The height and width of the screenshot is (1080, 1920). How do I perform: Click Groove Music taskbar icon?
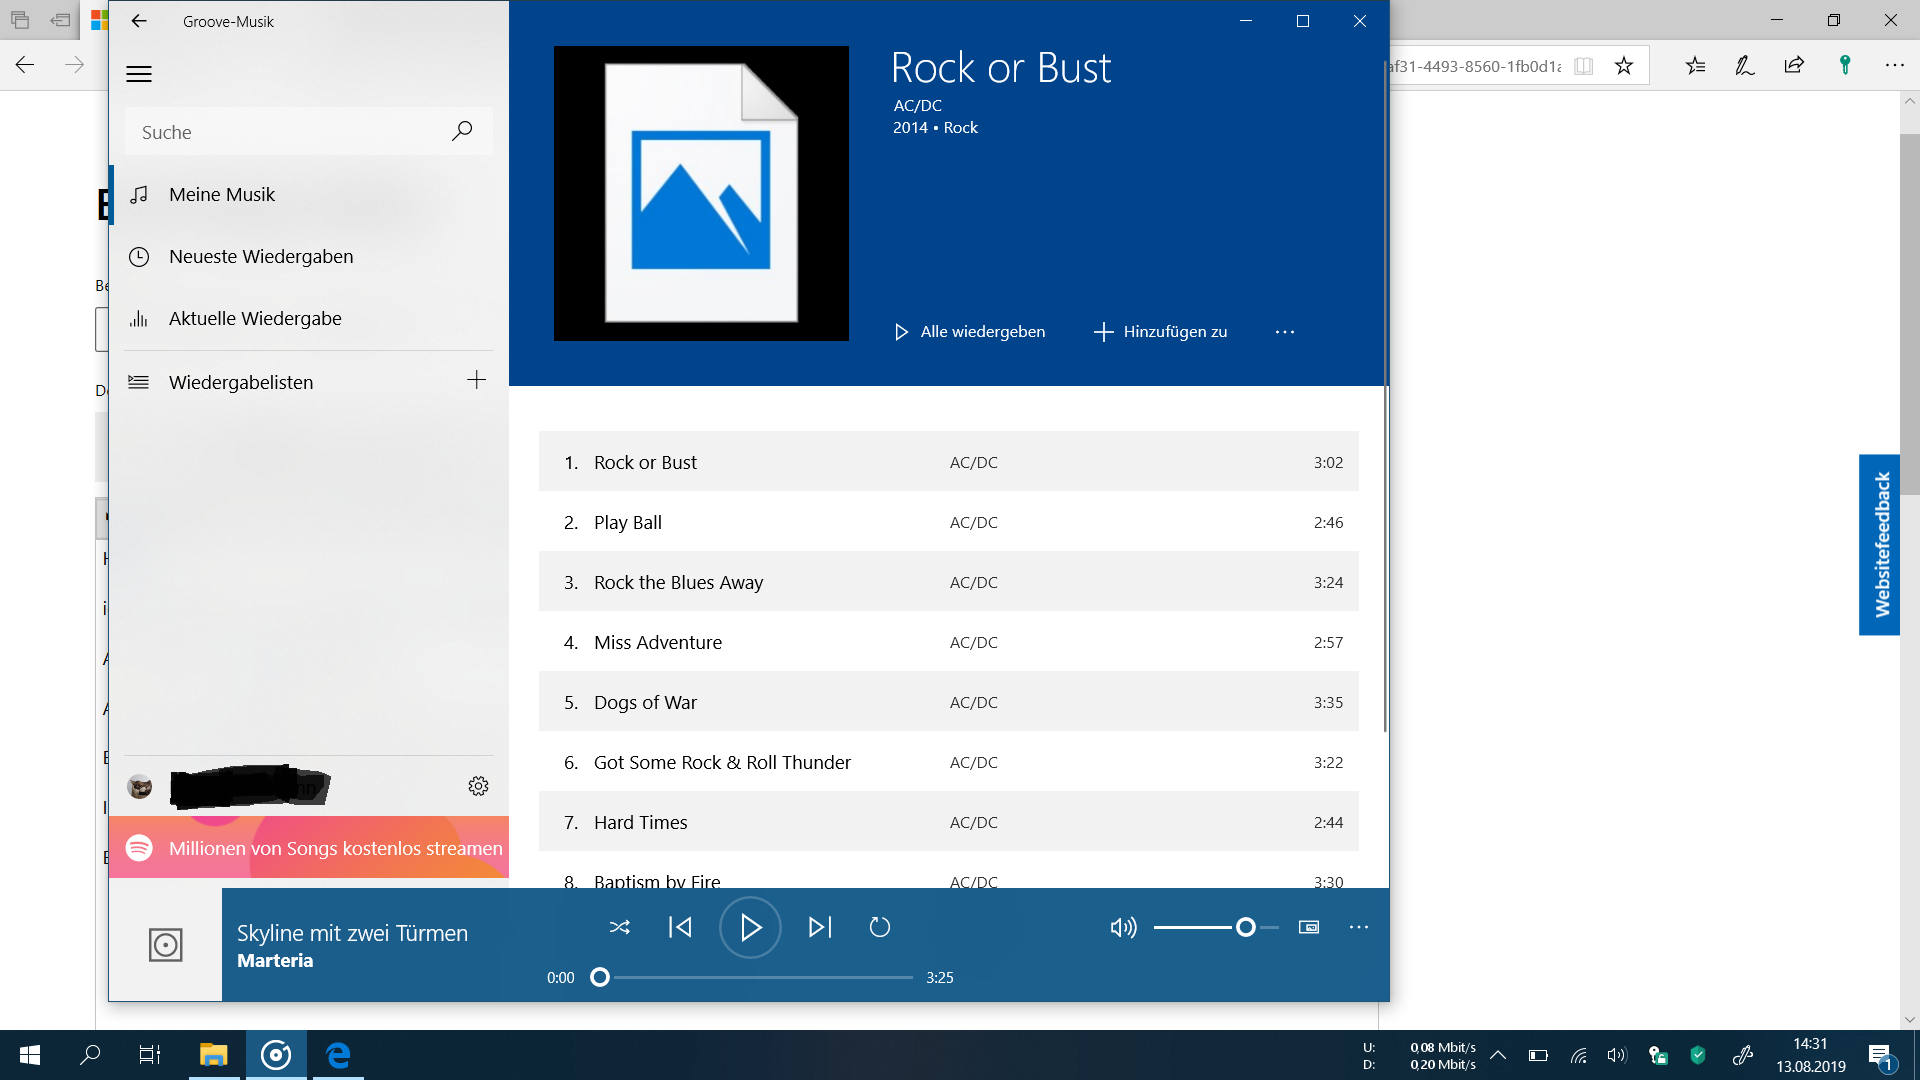click(276, 1055)
